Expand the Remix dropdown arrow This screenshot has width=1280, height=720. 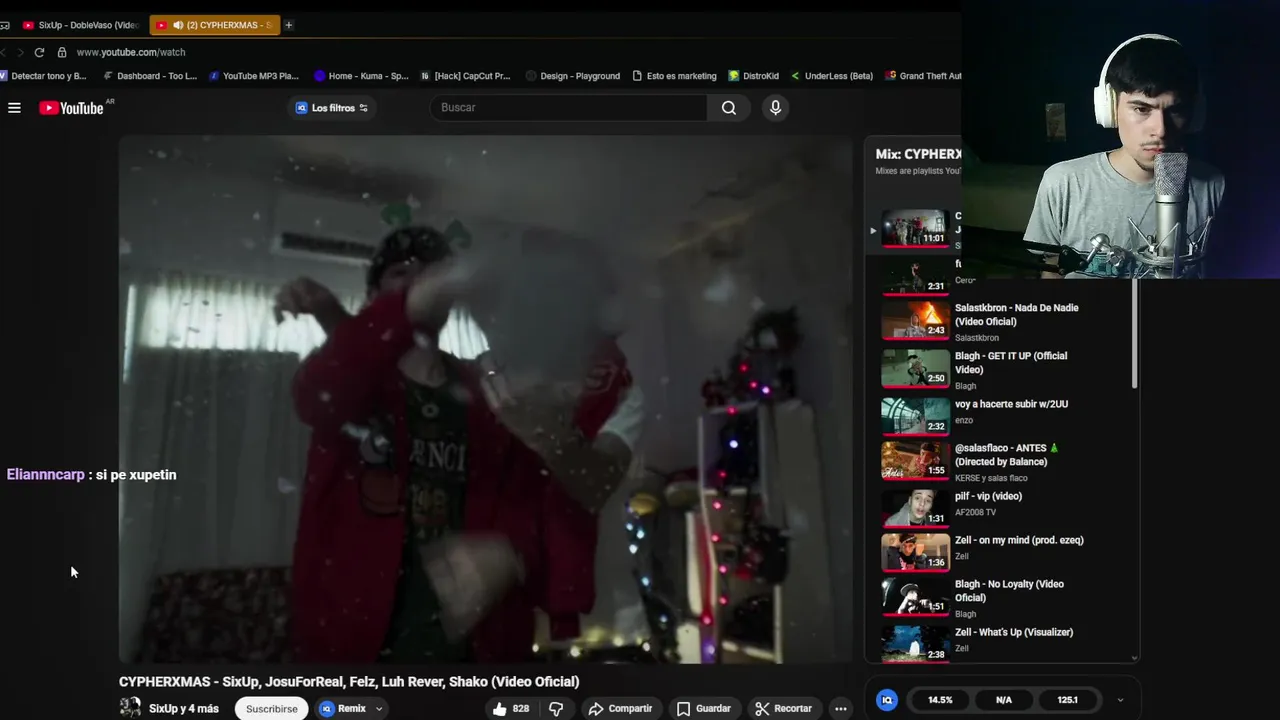[379, 709]
